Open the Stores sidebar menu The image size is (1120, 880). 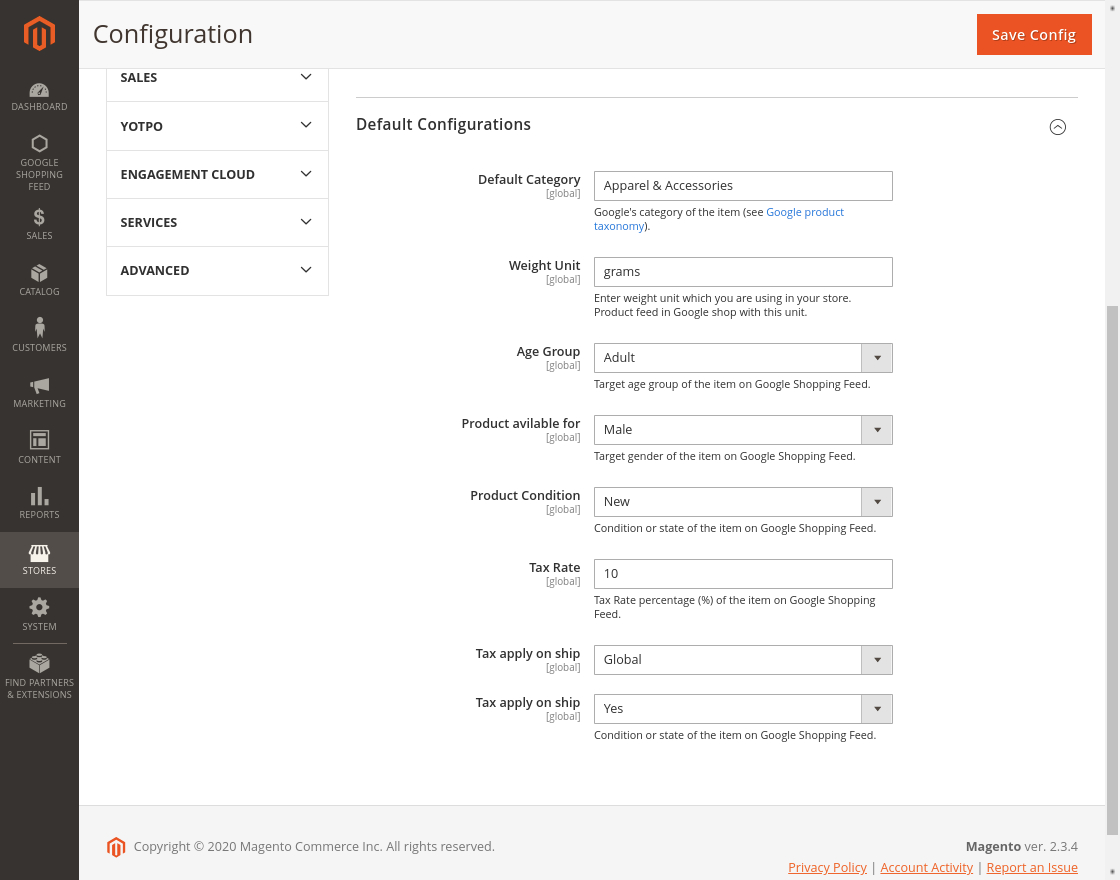point(39,560)
